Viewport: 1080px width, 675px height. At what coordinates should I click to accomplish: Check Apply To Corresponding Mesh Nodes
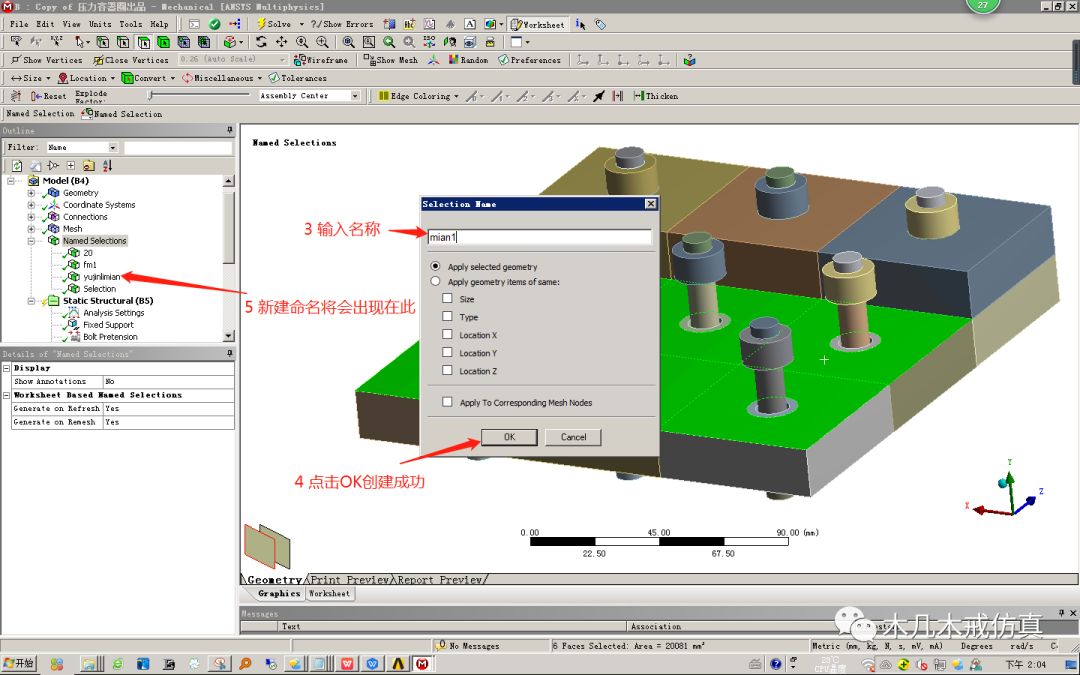point(447,401)
